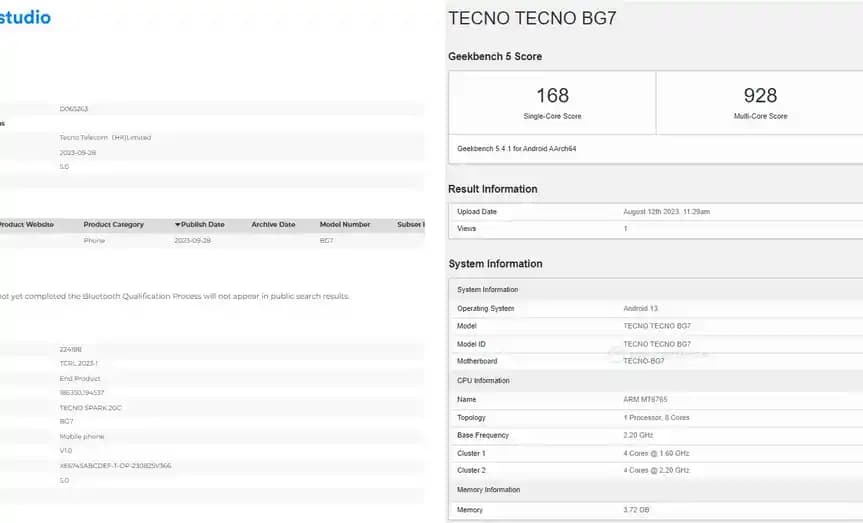
Task: Select the TECNO TECNO BG7 Model ID value
Action: pos(657,344)
